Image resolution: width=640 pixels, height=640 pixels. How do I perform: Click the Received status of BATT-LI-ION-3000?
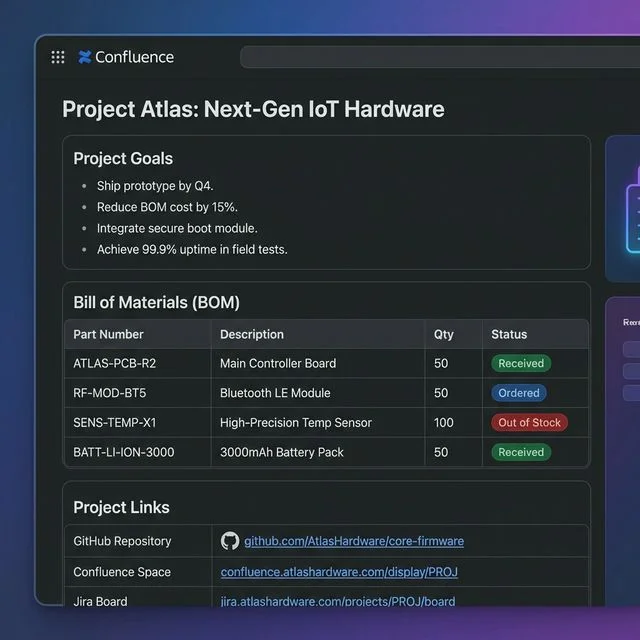(521, 452)
